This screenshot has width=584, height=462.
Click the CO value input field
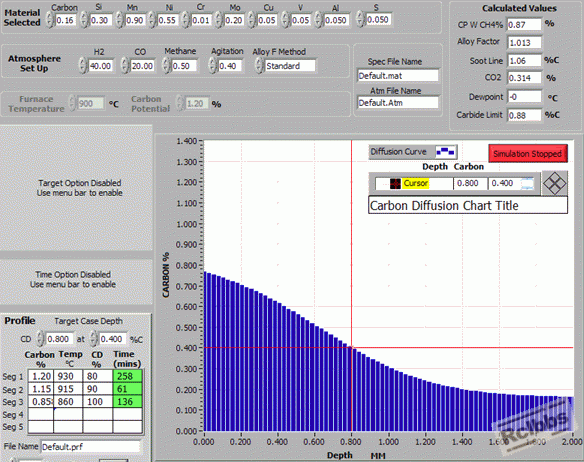[142, 66]
